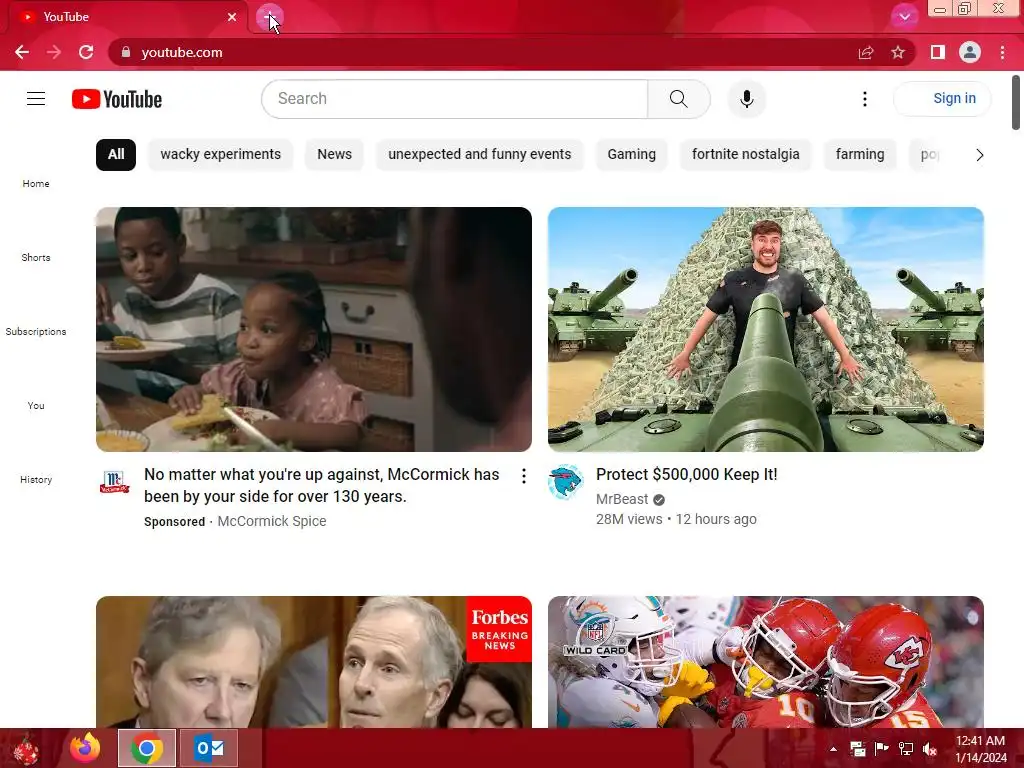Click the Sign in button
The image size is (1024, 768).
[942, 99]
